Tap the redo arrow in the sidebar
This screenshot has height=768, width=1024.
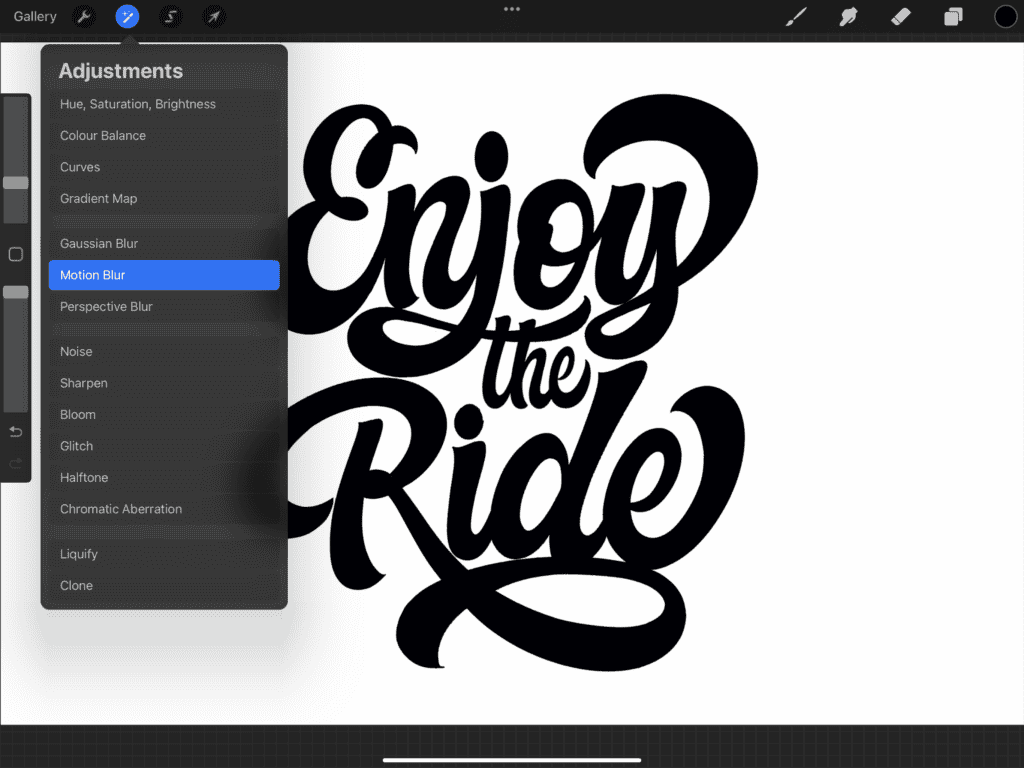click(x=15, y=463)
